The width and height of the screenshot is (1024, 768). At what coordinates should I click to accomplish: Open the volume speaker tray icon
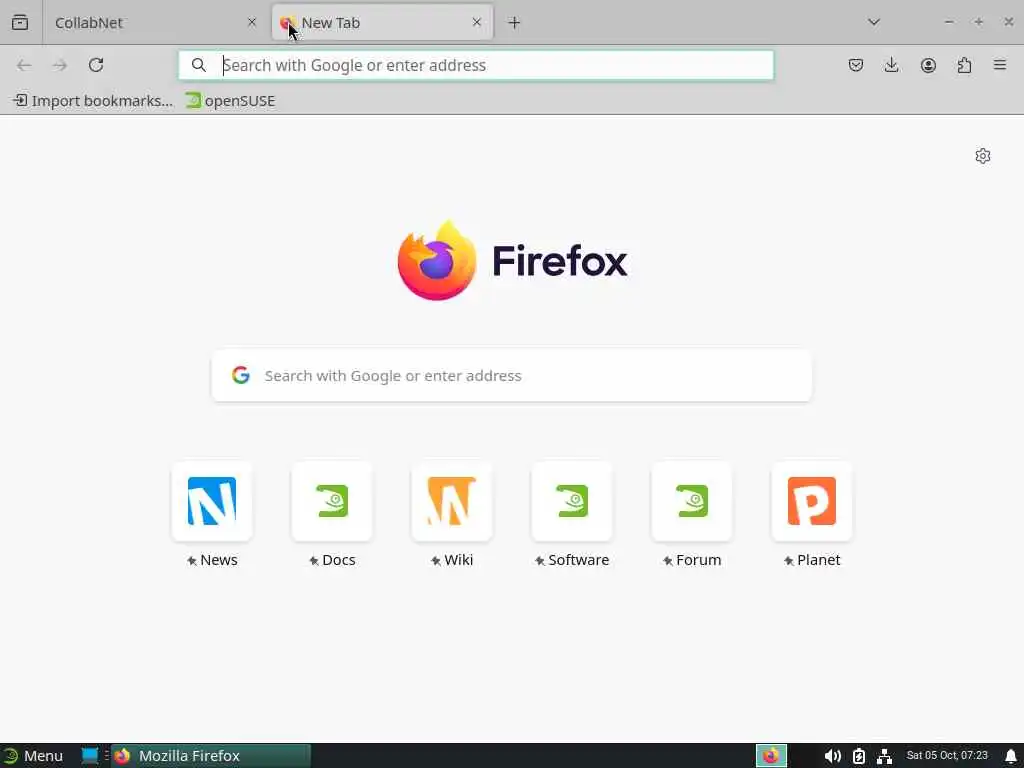[x=832, y=756]
